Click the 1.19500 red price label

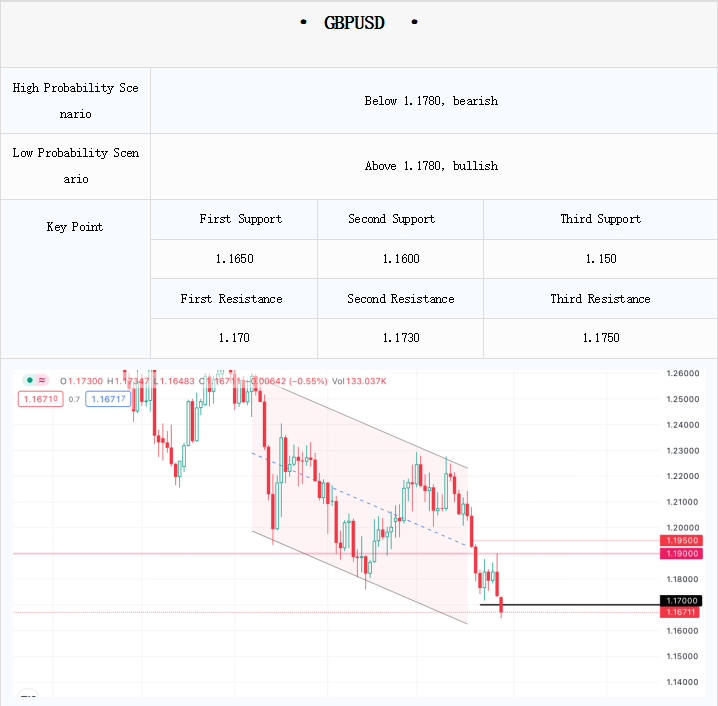[681, 540]
